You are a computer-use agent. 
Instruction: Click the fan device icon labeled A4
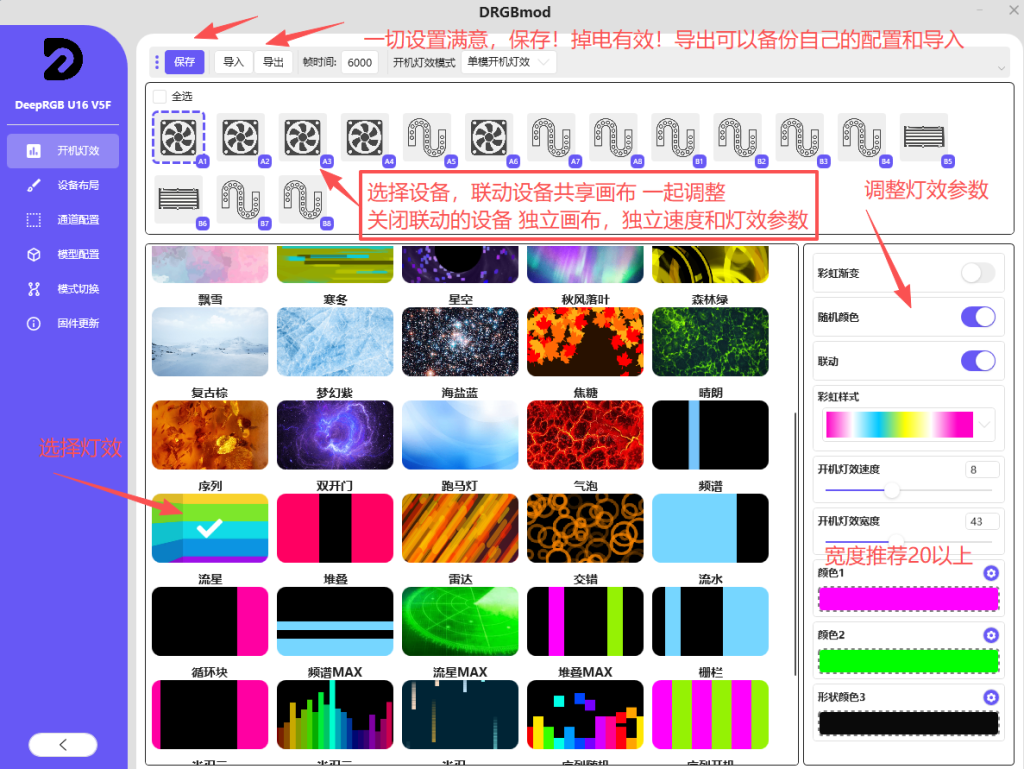coord(364,137)
